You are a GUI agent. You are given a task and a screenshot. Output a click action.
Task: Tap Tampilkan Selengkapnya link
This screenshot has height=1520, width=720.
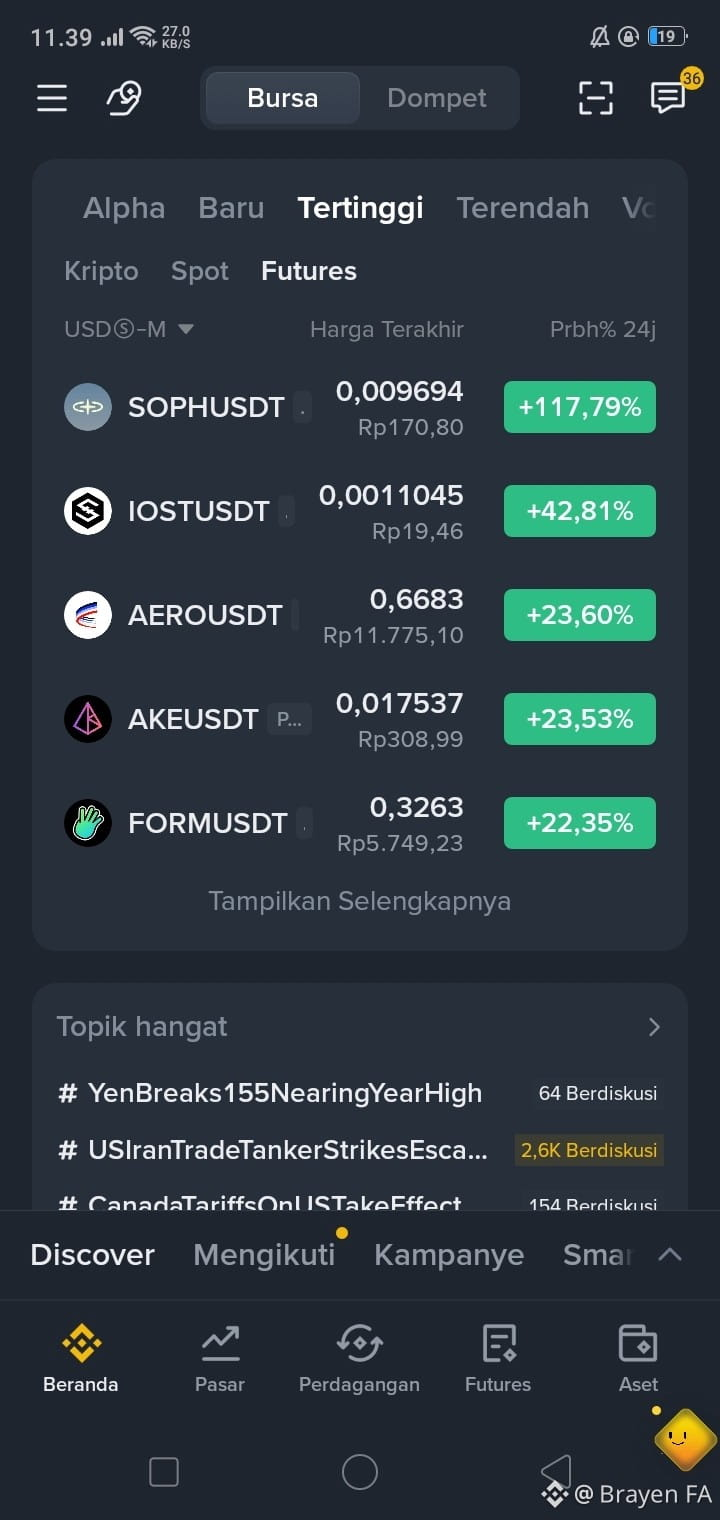(359, 901)
